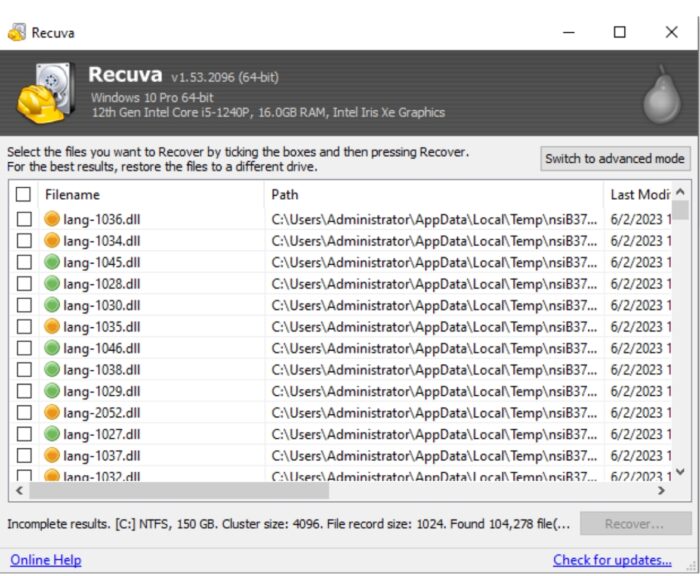Click Switch to advanced mode button
This screenshot has height=576, width=700.
pyautogui.click(x=615, y=159)
